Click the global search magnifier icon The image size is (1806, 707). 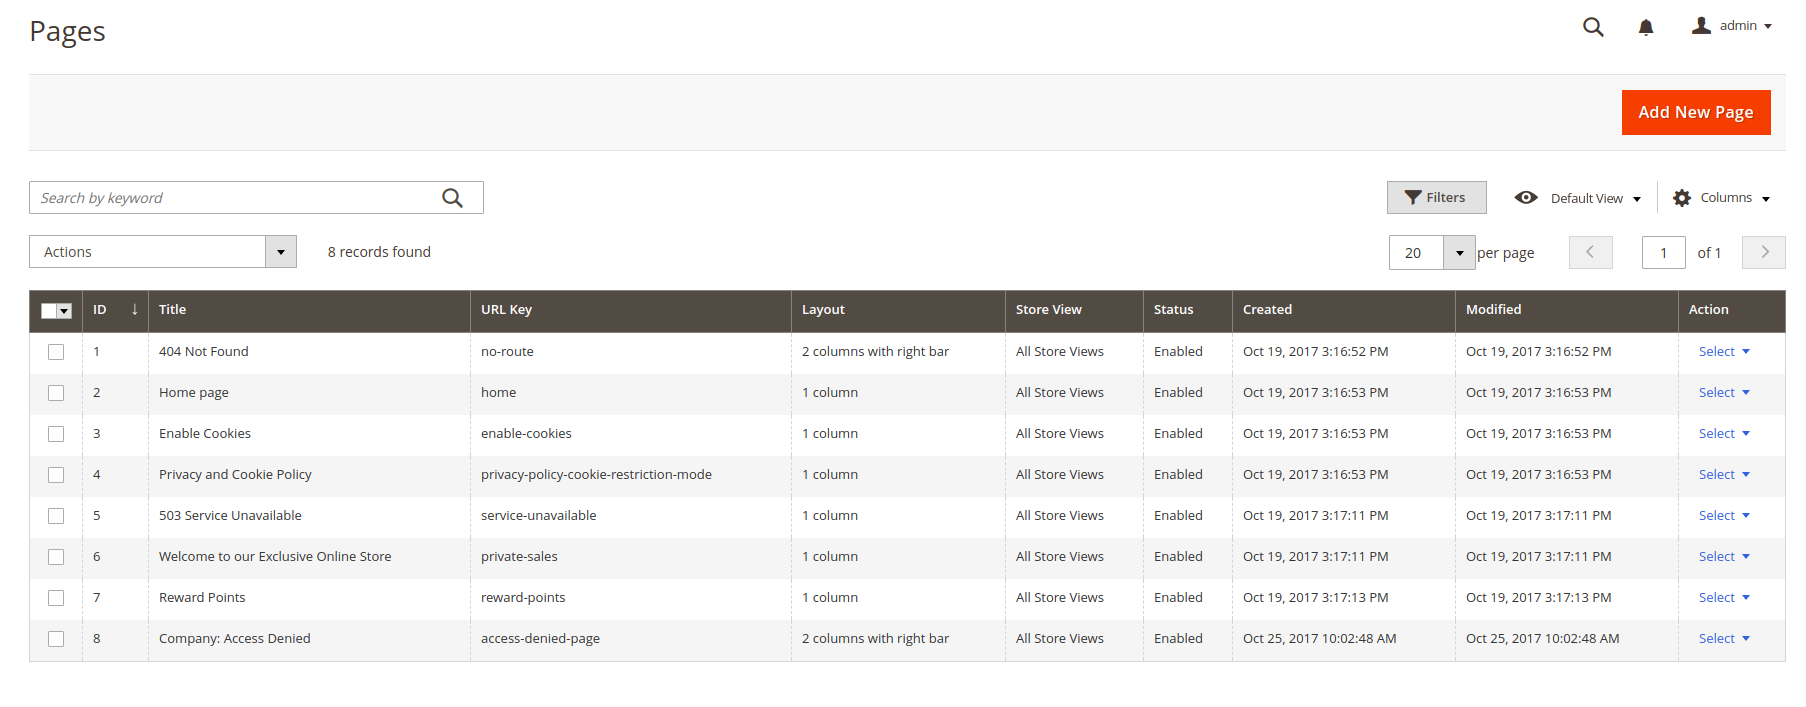1593,27
